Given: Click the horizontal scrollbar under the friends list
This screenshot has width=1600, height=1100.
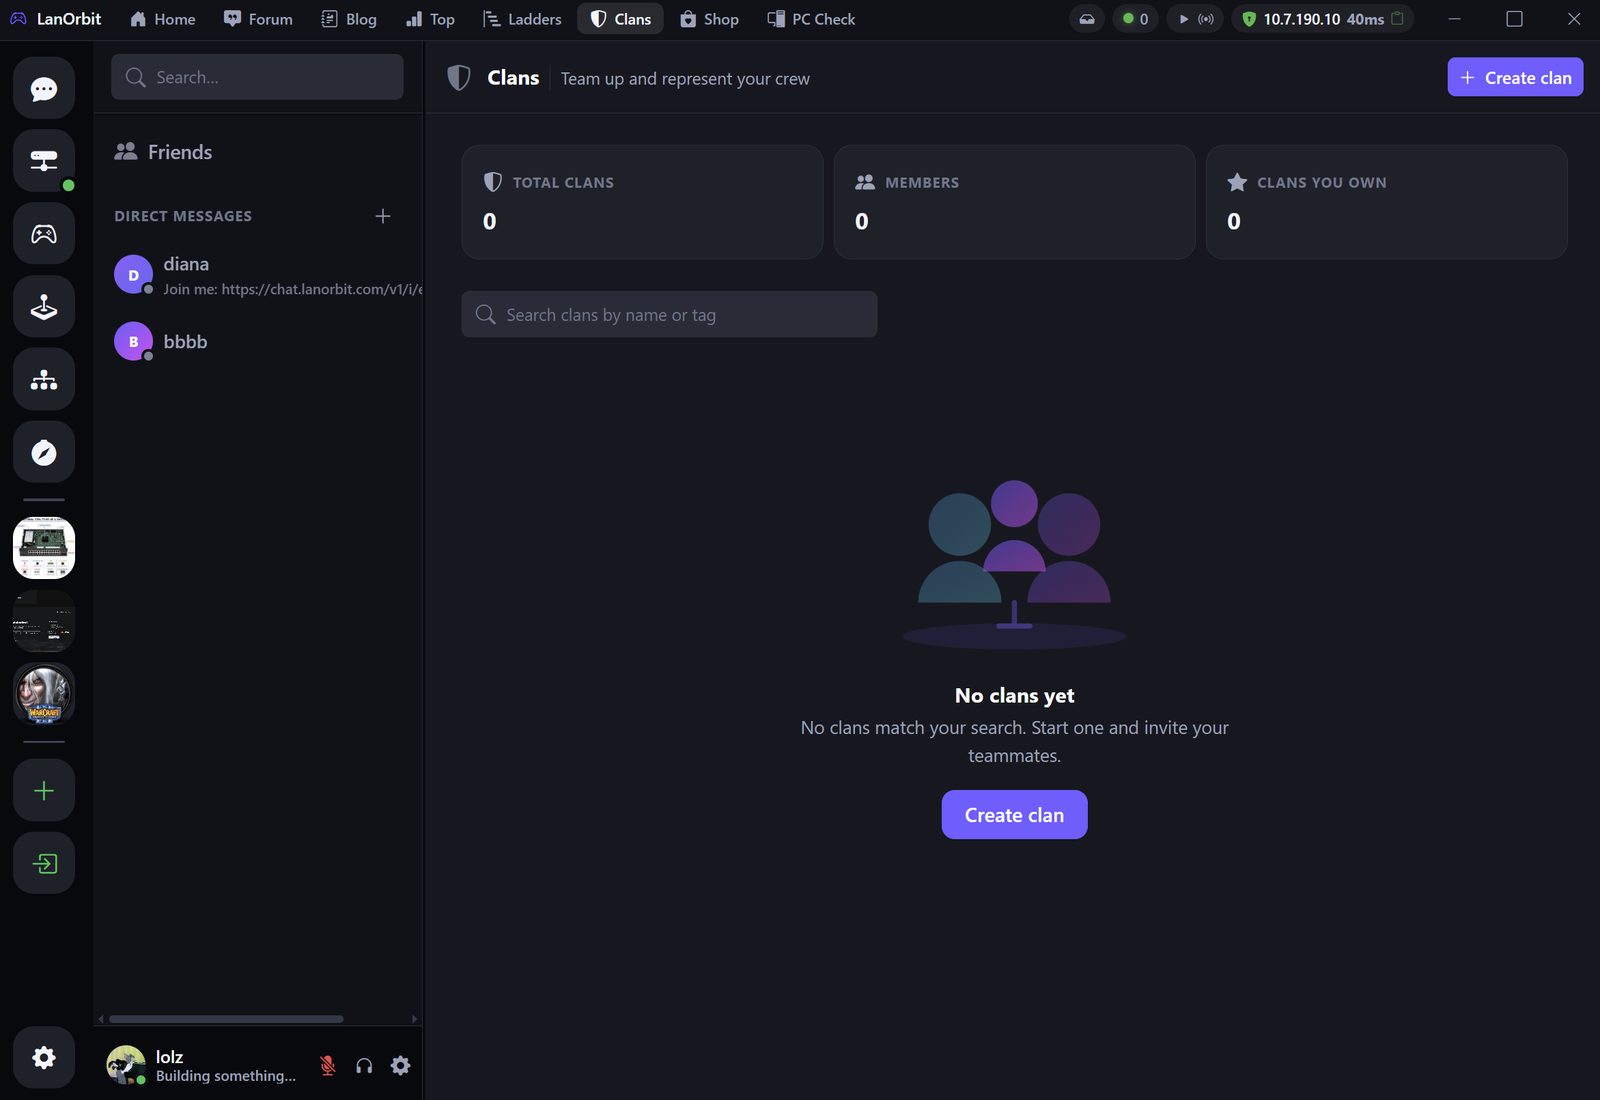Looking at the screenshot, I should pyautogui.click(x=226, y=1019).
